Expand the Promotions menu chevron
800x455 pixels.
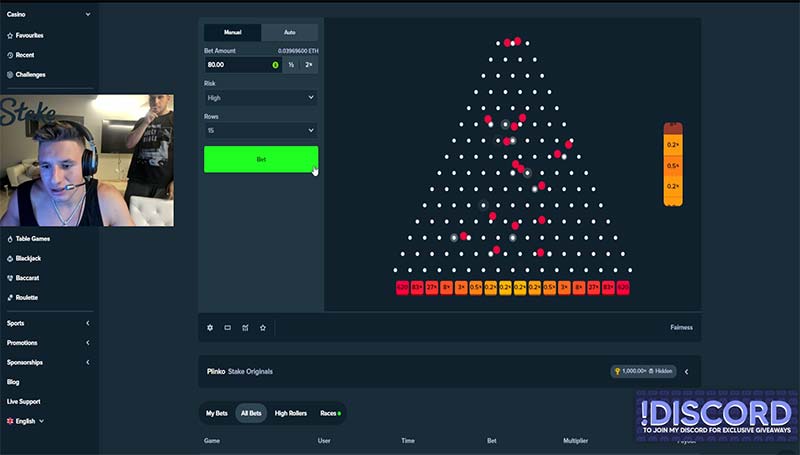click(x=88, y=343)
